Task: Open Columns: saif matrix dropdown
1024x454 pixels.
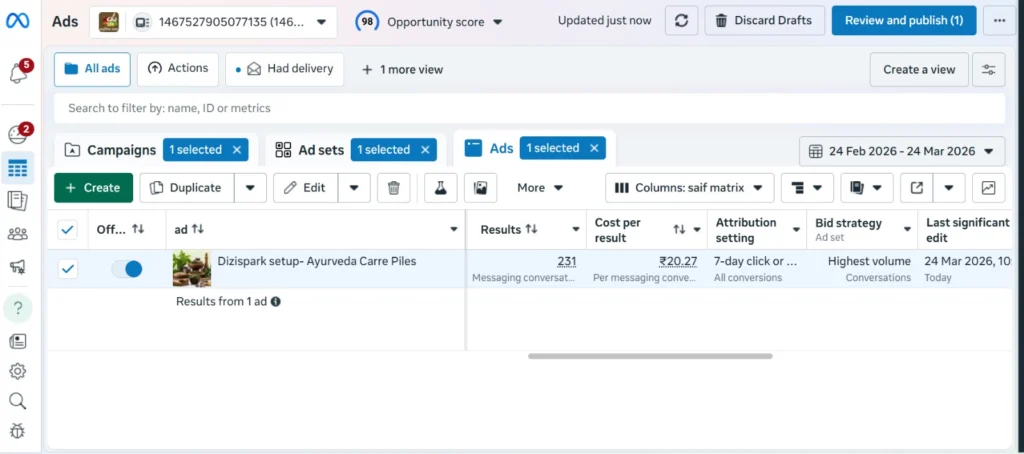Action: 690,188
